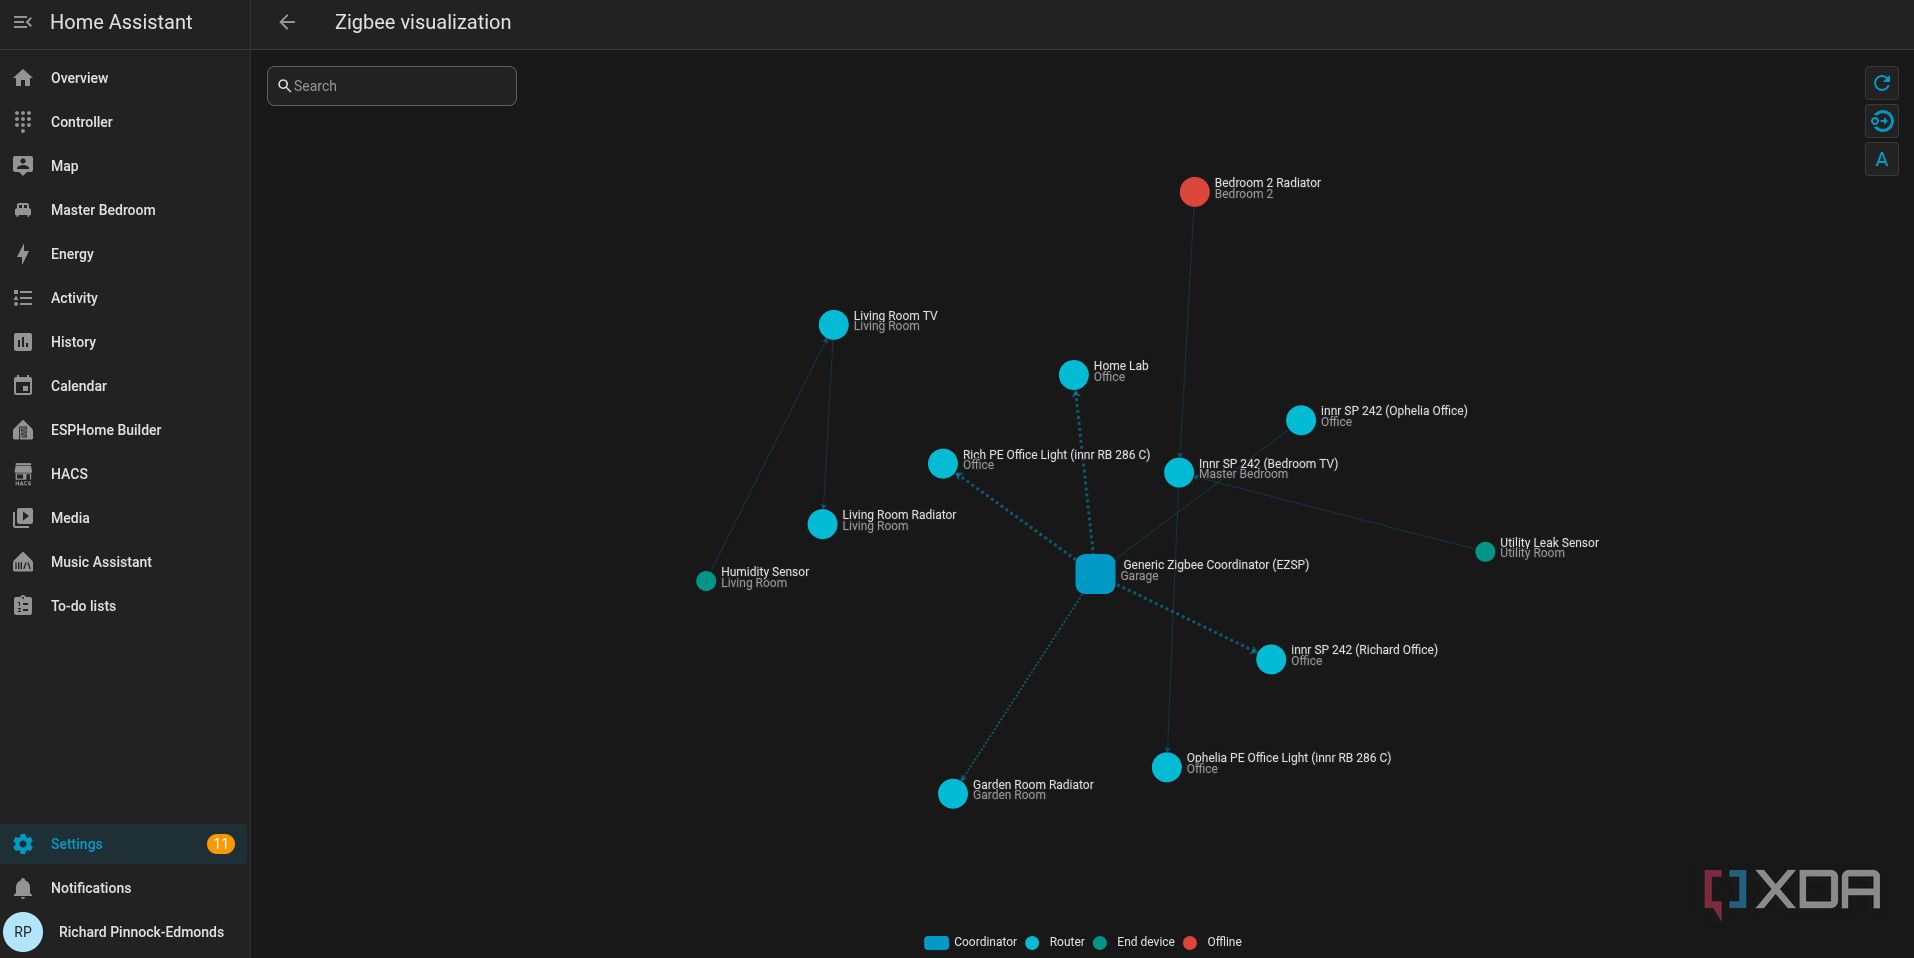Open the Calendar page
This screenshot has width=1914, height=958.
coord(124,386)
